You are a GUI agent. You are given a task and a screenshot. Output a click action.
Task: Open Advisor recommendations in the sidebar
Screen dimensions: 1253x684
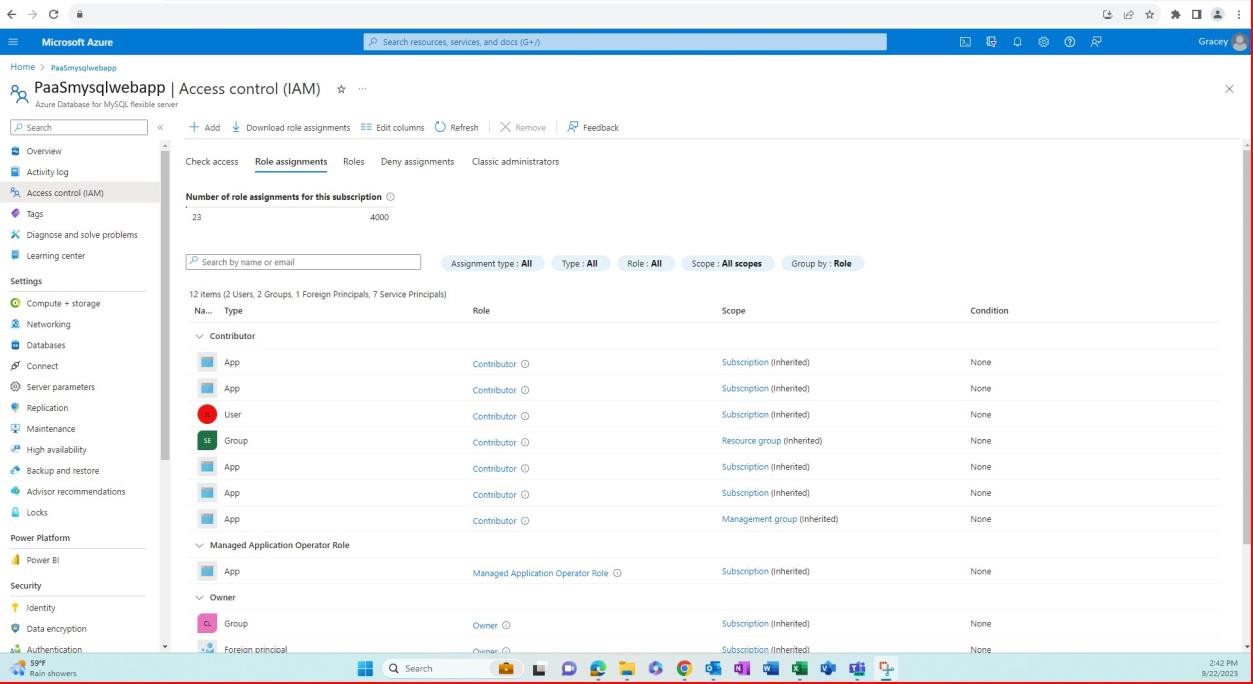click(75, 491)
